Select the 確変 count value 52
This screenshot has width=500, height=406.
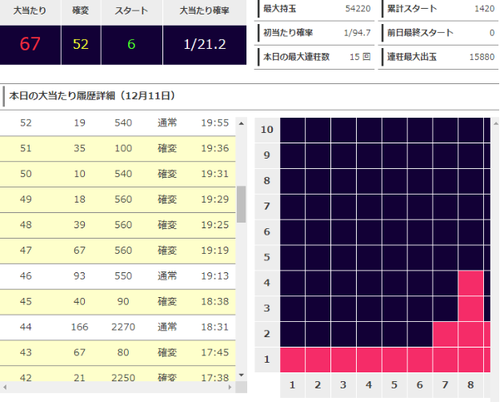[81, 44]
